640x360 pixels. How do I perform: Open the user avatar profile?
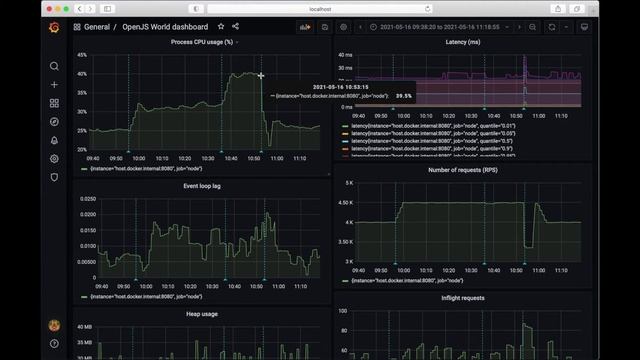[x=54, y=325]
